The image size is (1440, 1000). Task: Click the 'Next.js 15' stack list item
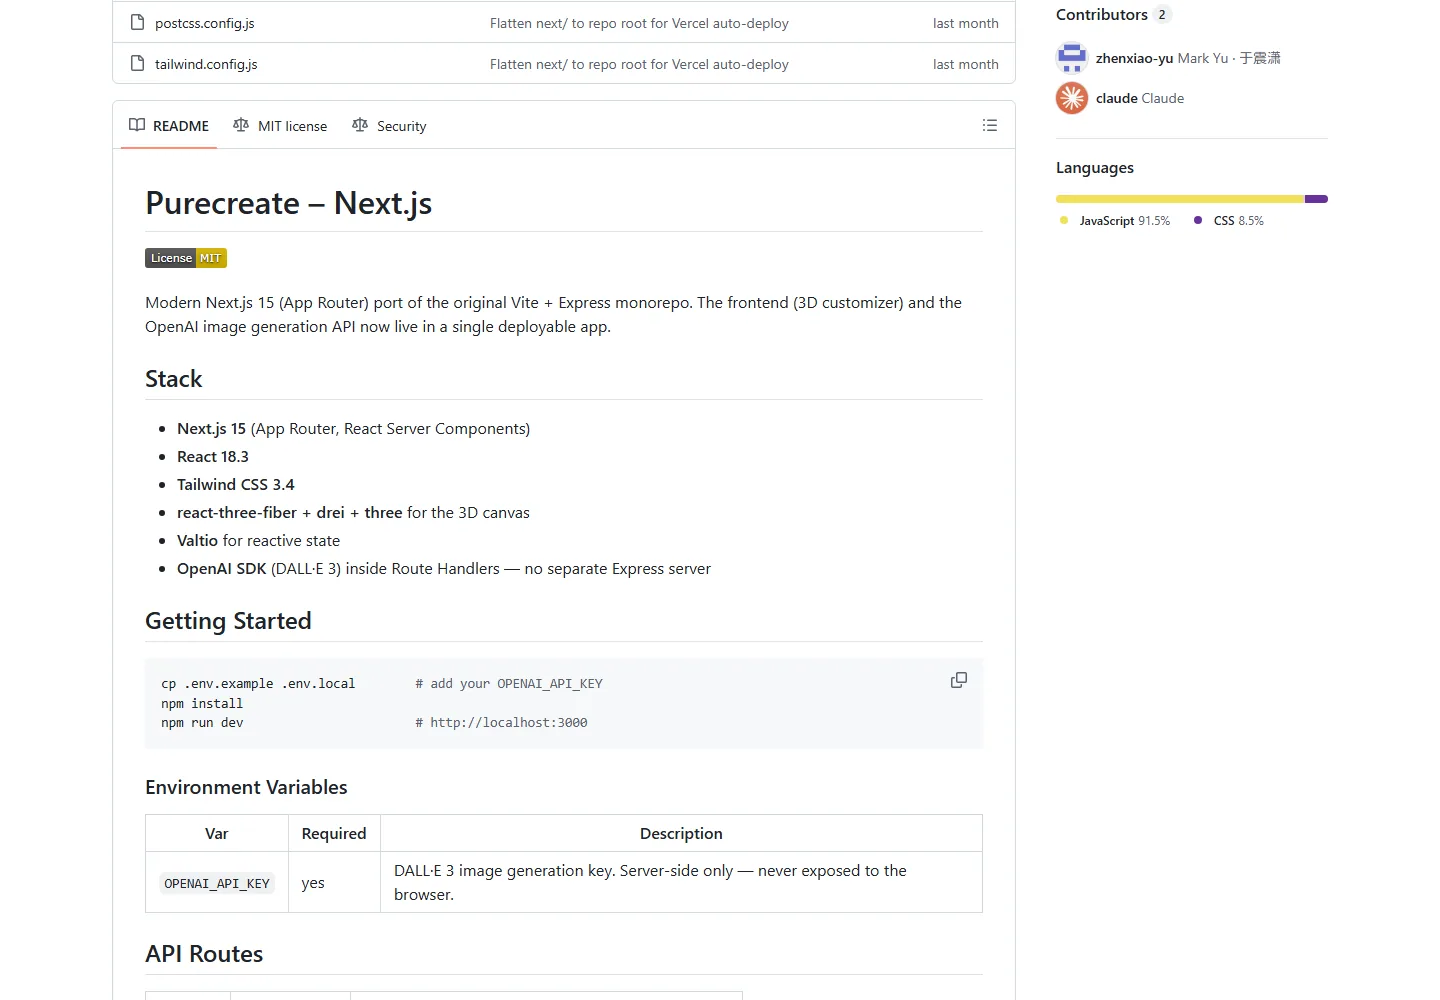click(x=353, y=429)
